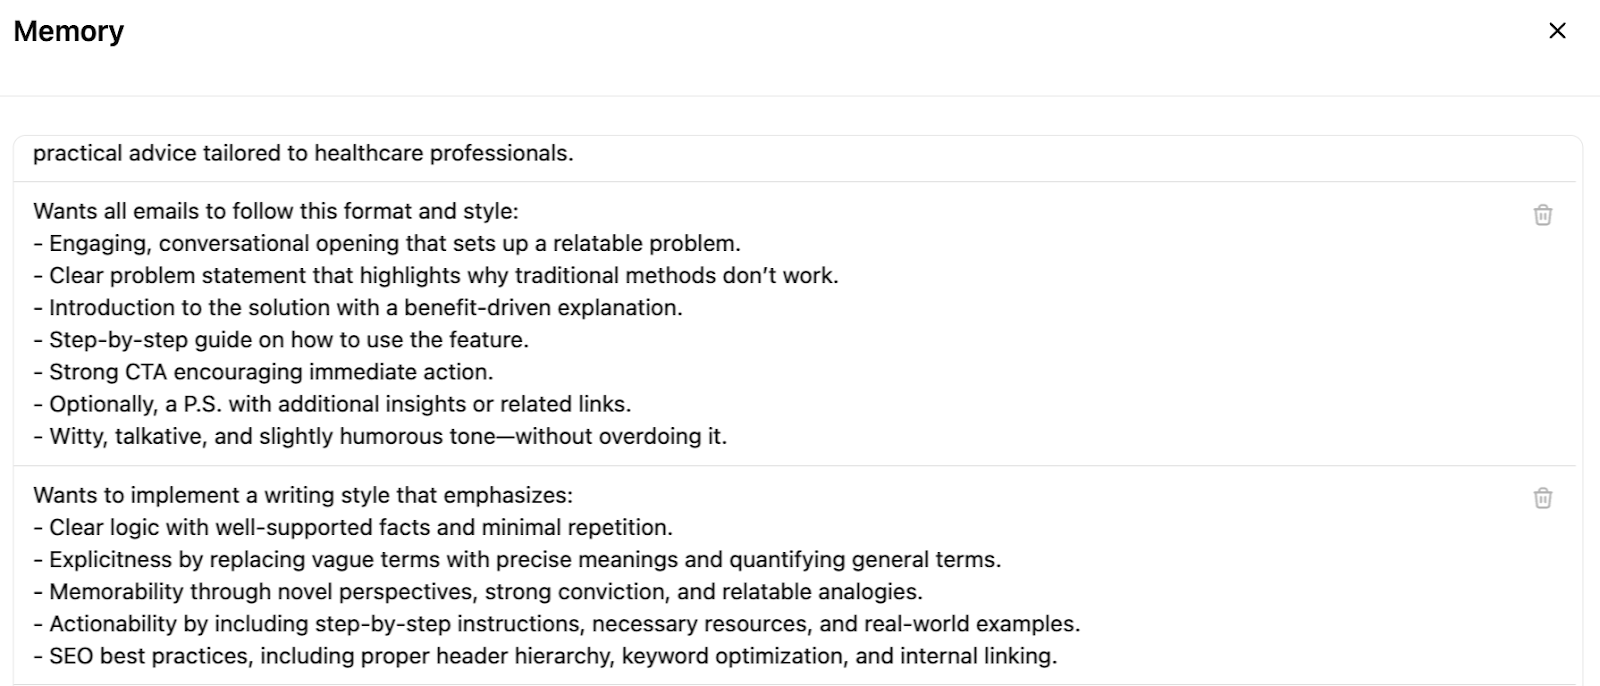Click the 'without overdoing it' phrase
The height and width of the screenshot is (686, 1600).
point(622,437)
